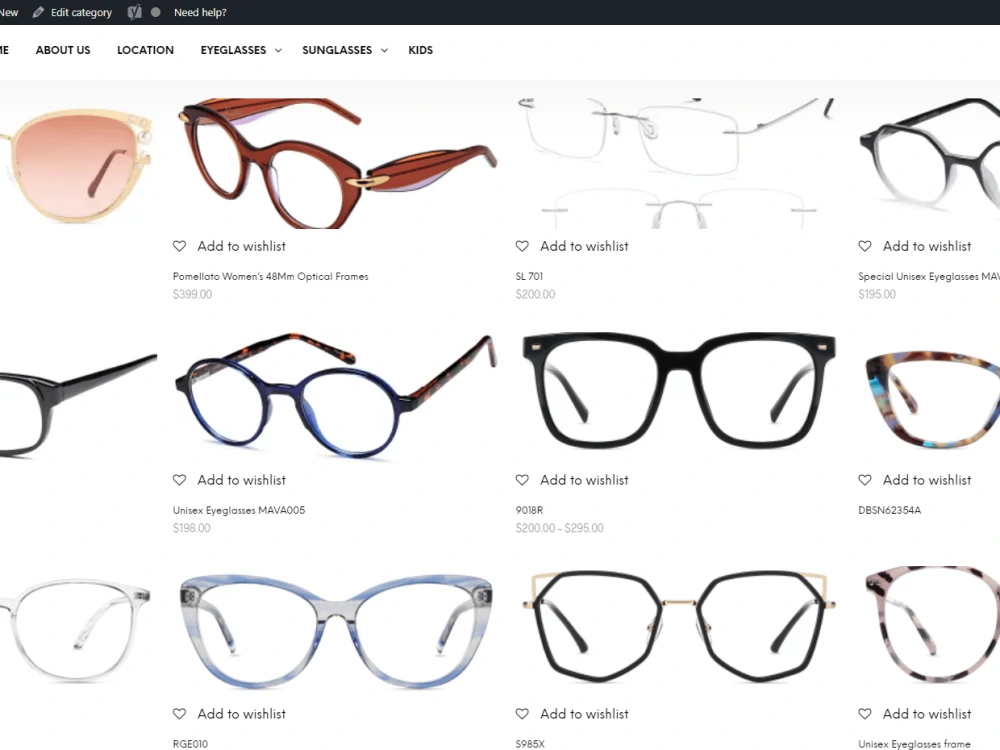
Task: Add RGE010 to wishlist
Action: pos(241,714)
